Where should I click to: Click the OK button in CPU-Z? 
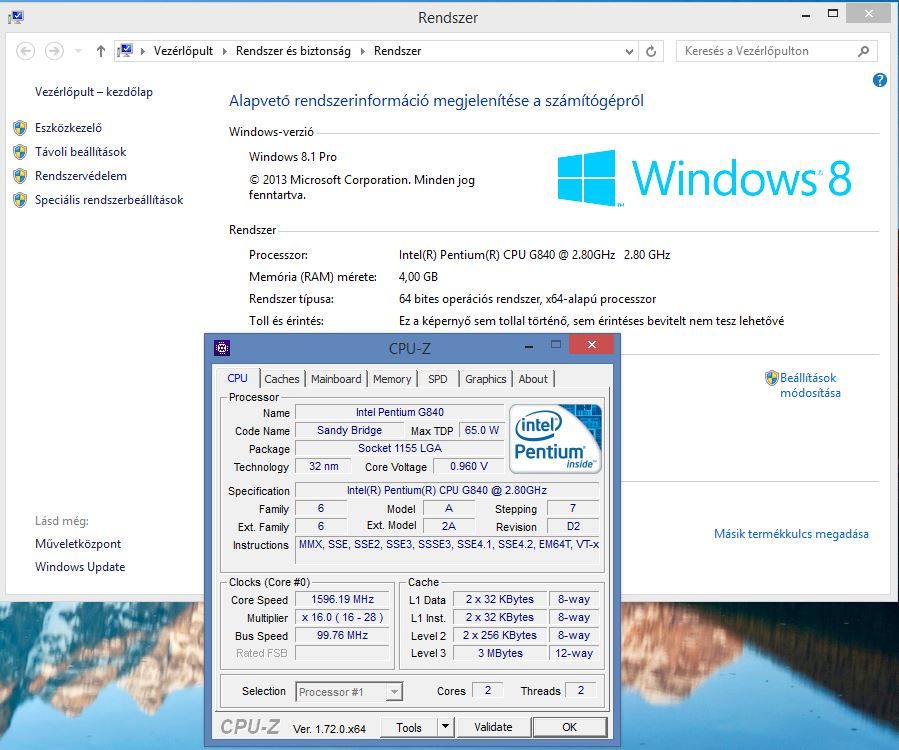pyautogui.click(x=569, y=727)
